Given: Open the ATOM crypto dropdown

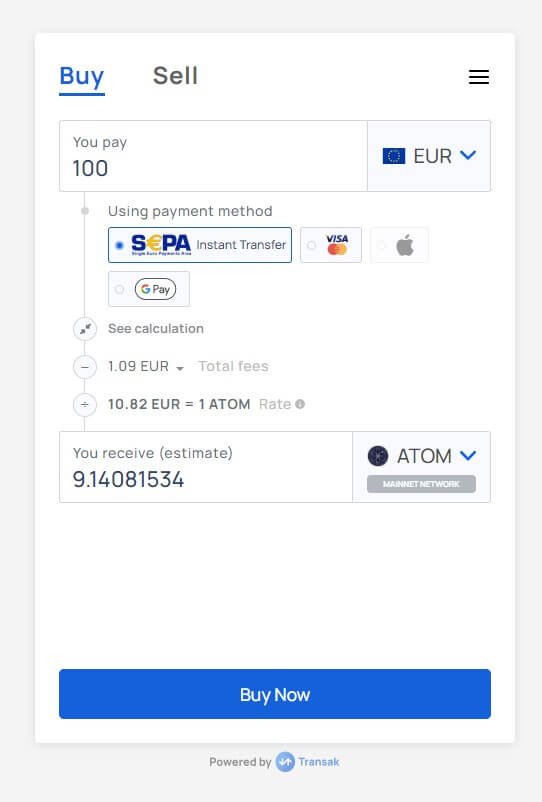Looking at the screenshot, I should click(422, 456).
